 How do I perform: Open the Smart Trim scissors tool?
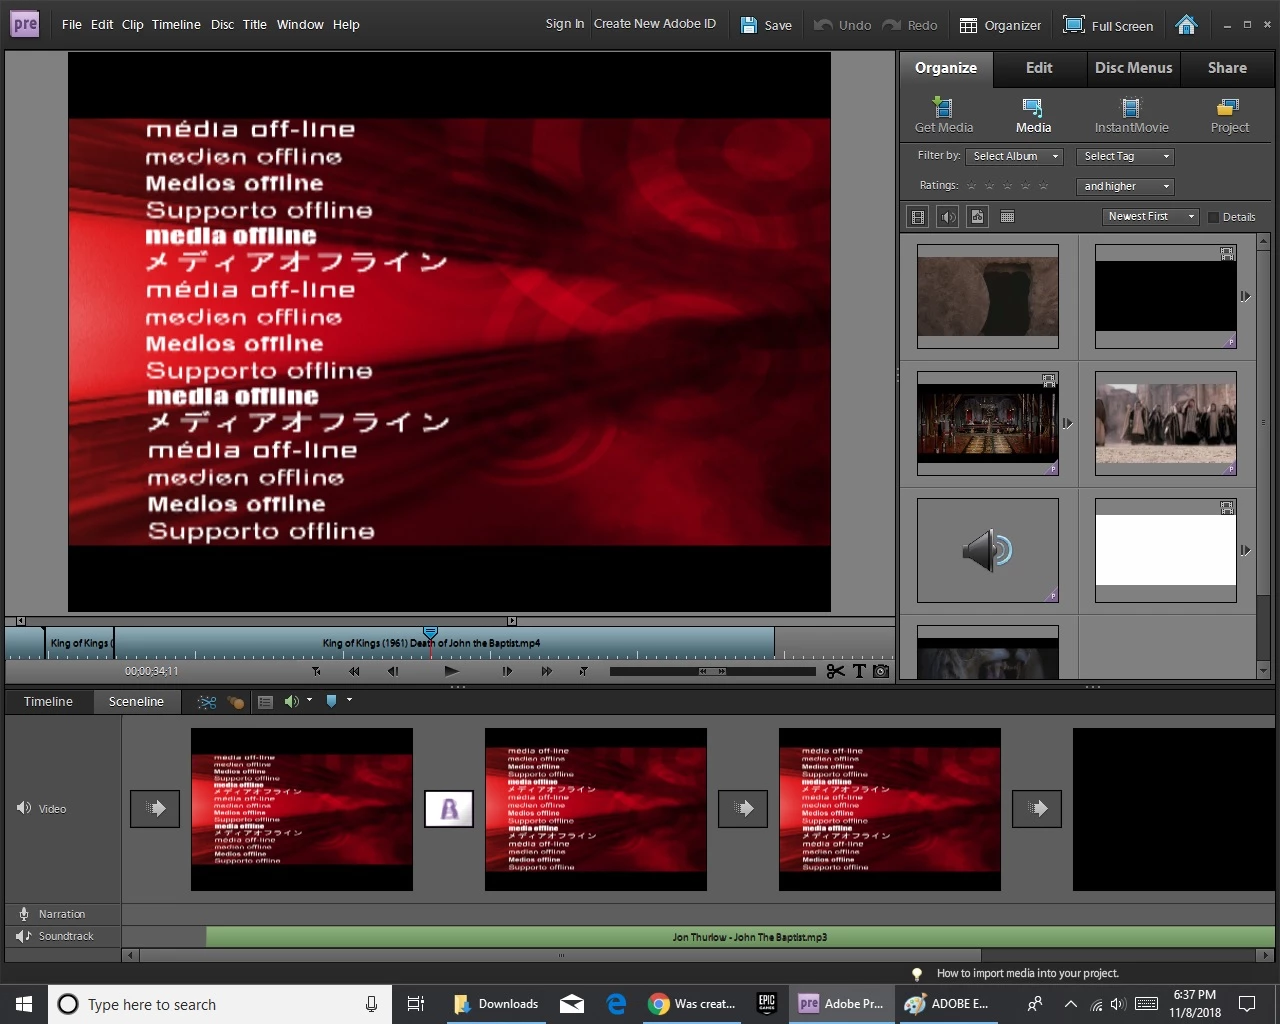[207, 702]
